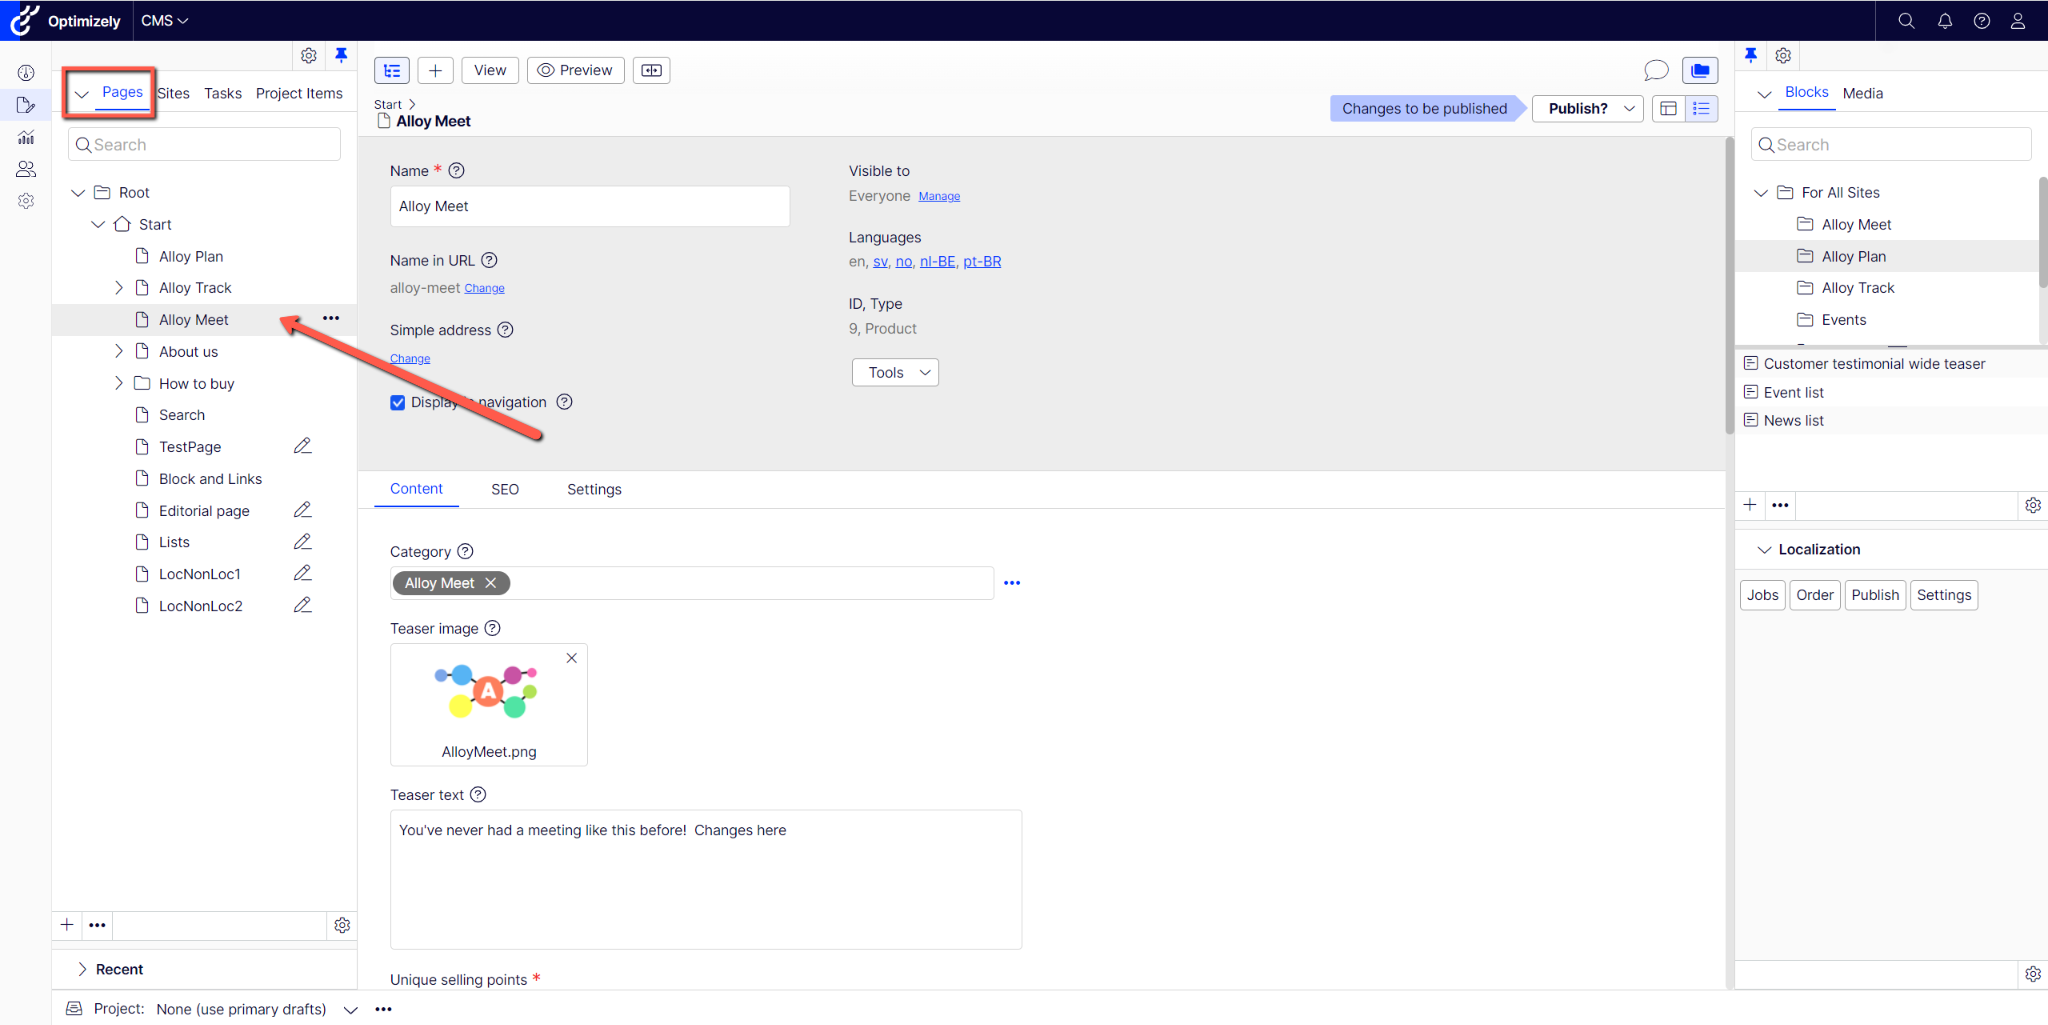Add new page with bottom-left plus icon
Image resolution: width=2048 pixels, height=1025 pixels.
tap(67, 925)
